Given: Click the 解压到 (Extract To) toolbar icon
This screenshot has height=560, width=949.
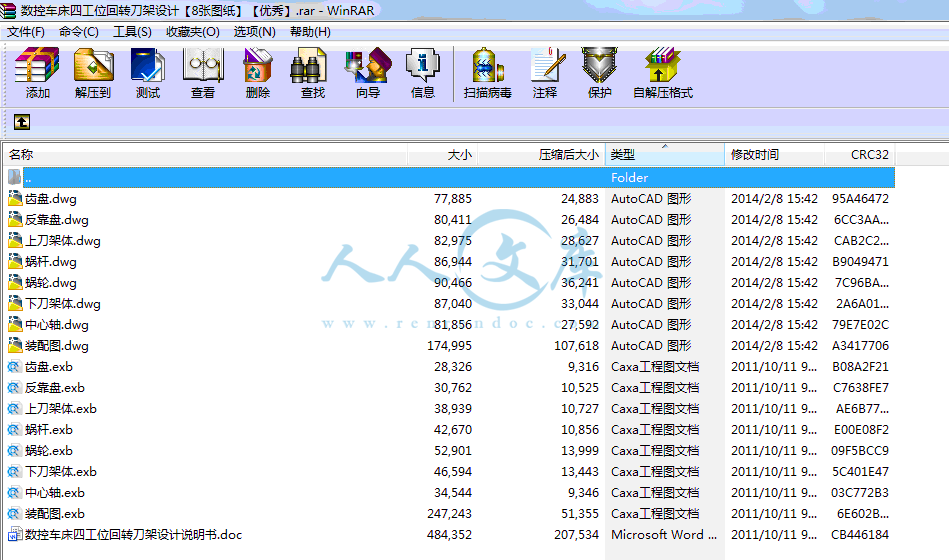Looking at the screenshot, I should [93, 65].
